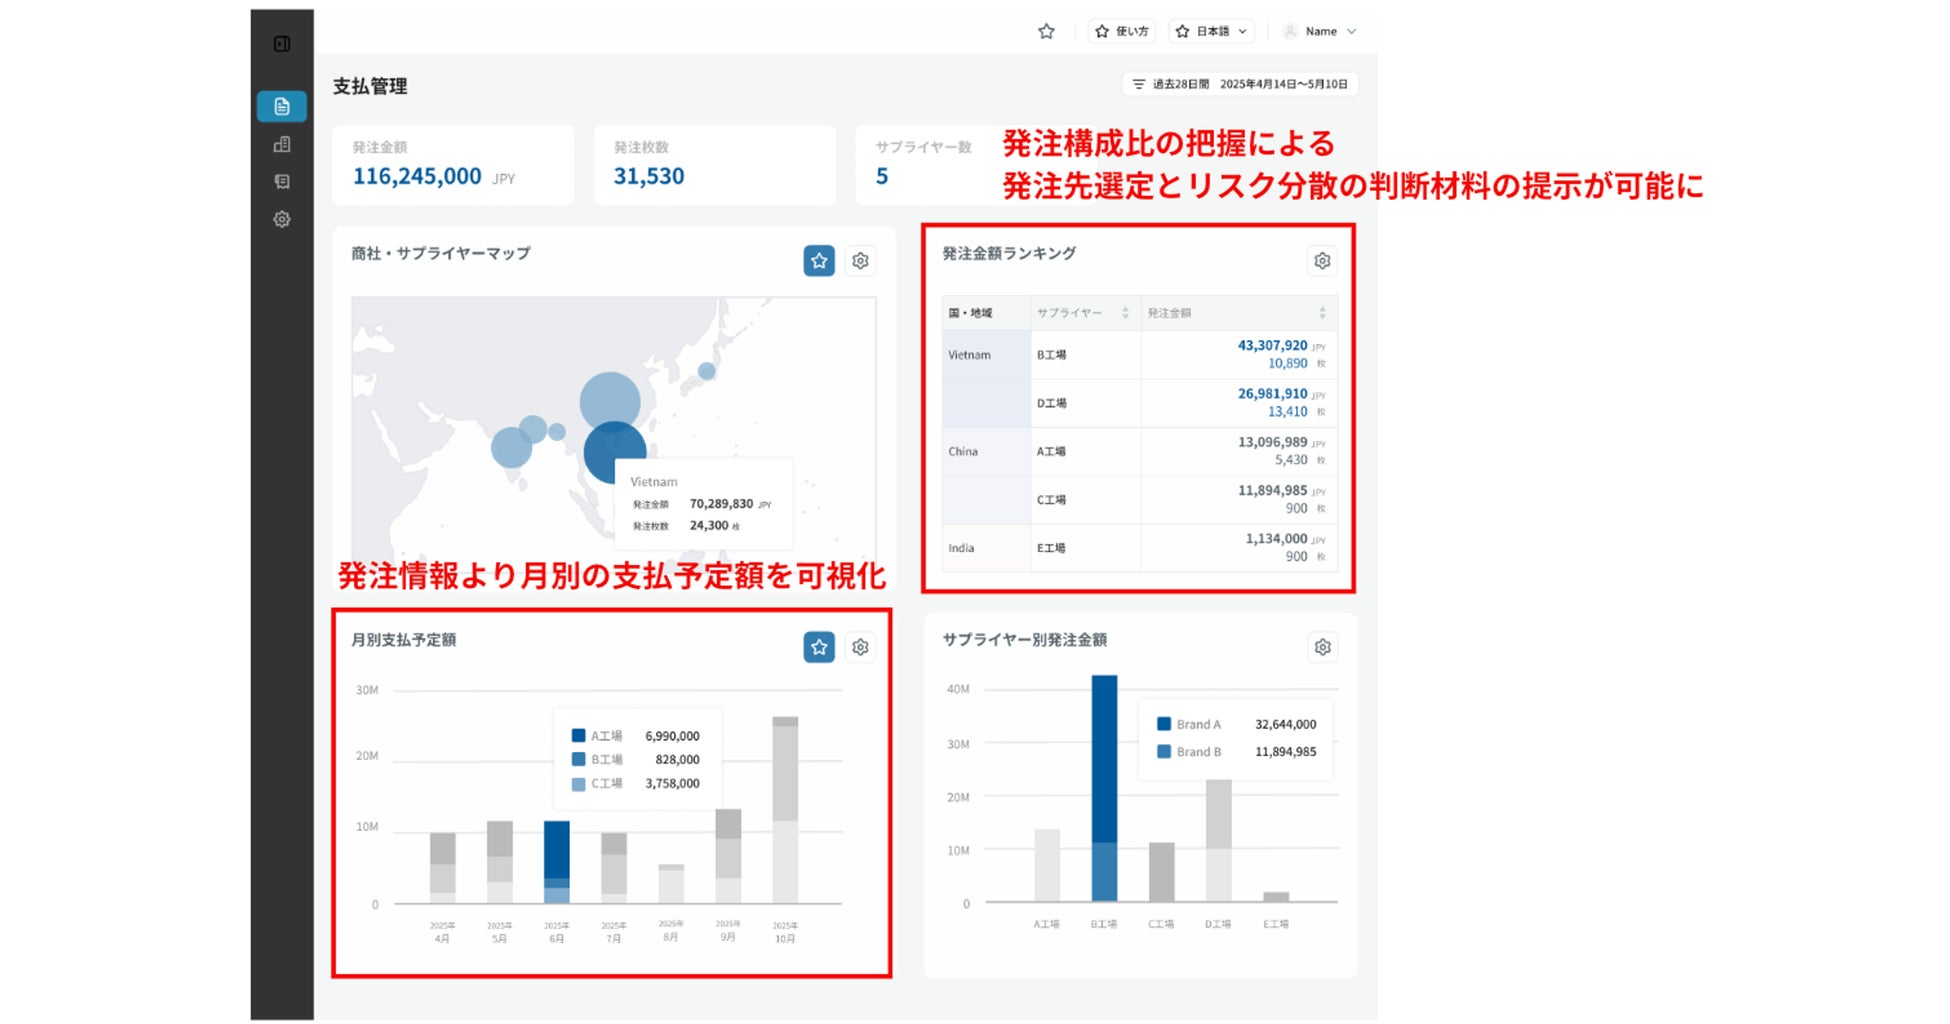The width and height of the screenshot is (1950, 1024).
Task: Click the 国・地域 column header
Action: [986, 313]
